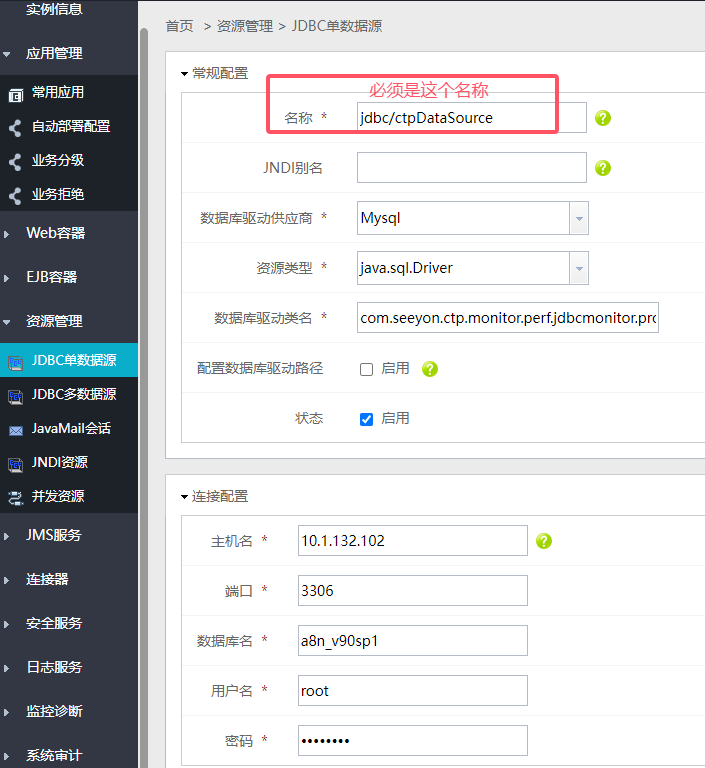This screenshot has width=705, height=768.
Task: Click the JDBC多数据源 database icon
Action: click(x=16, y=396)
